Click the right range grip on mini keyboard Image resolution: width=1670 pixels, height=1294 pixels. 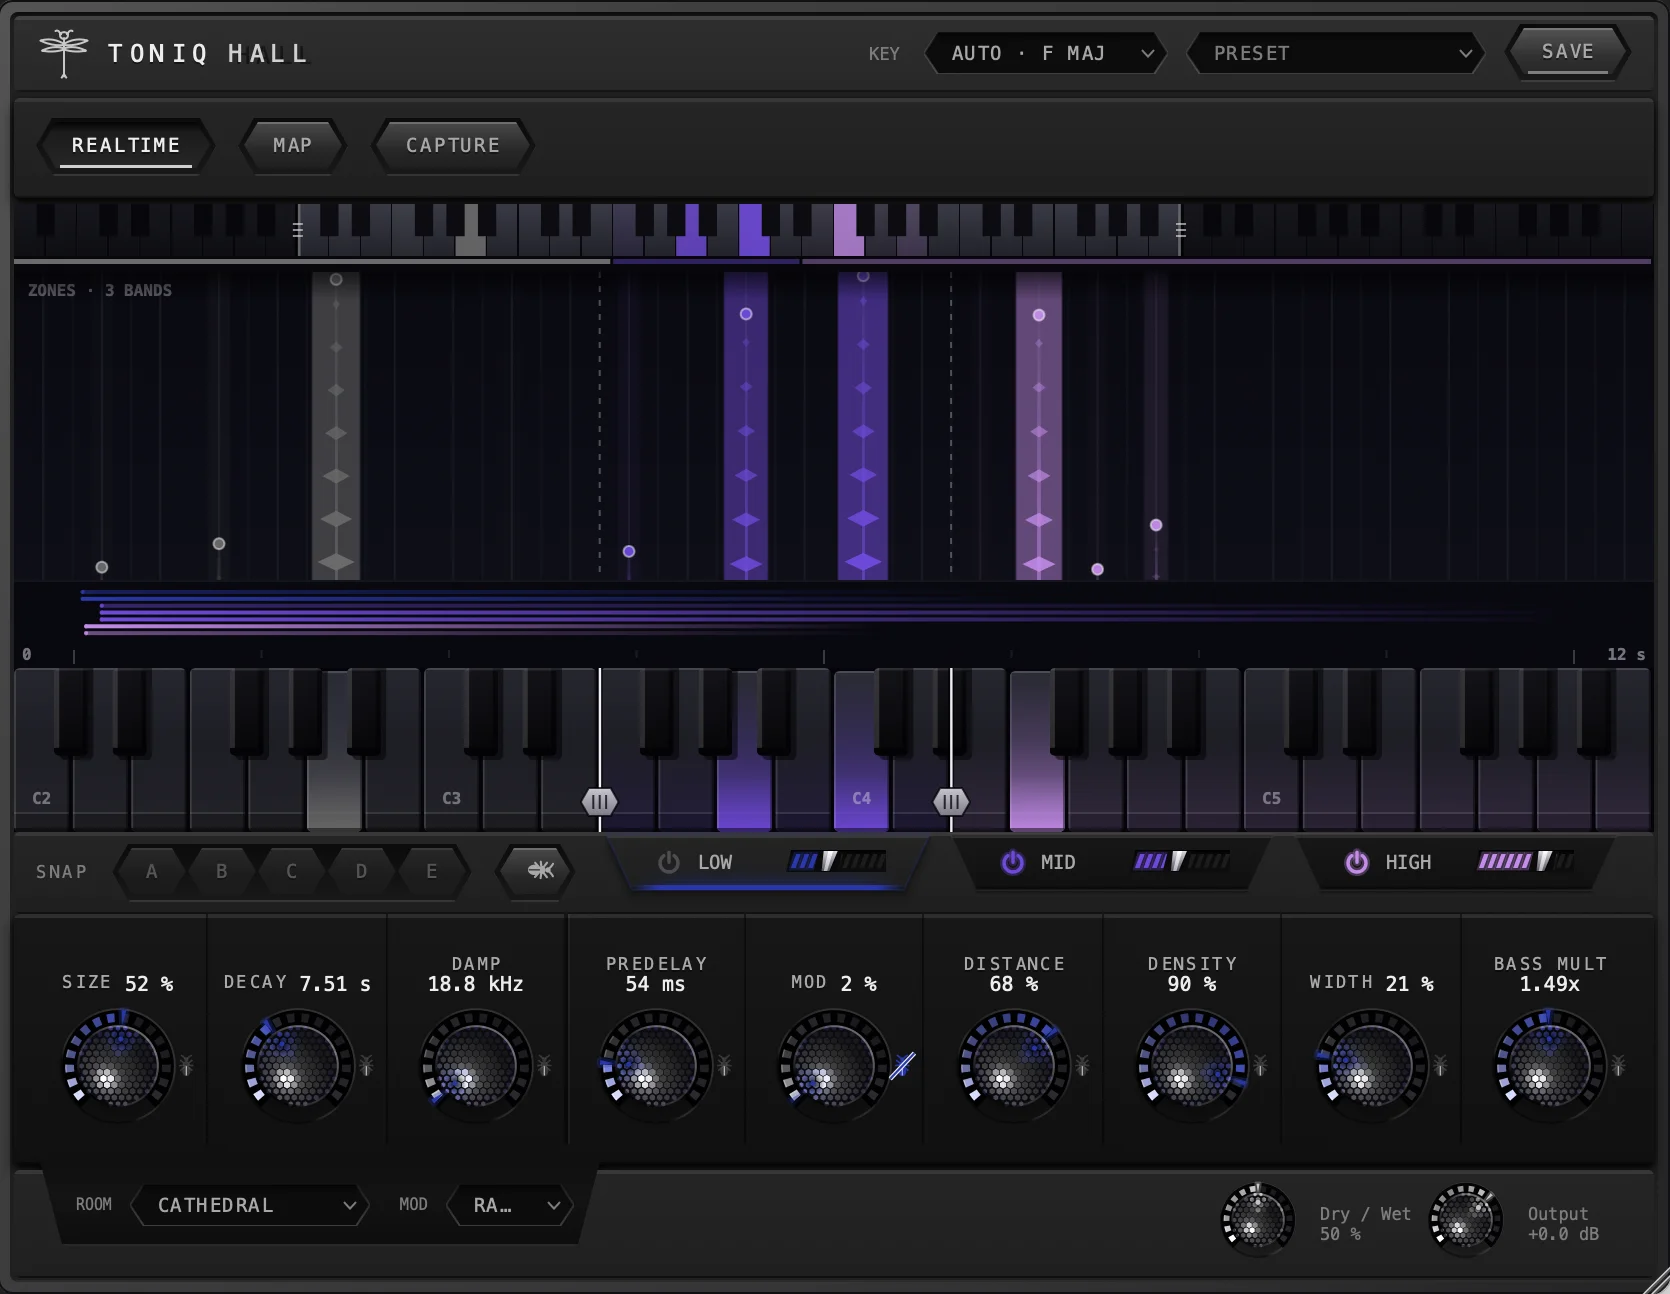click(x=1181, y=230)
